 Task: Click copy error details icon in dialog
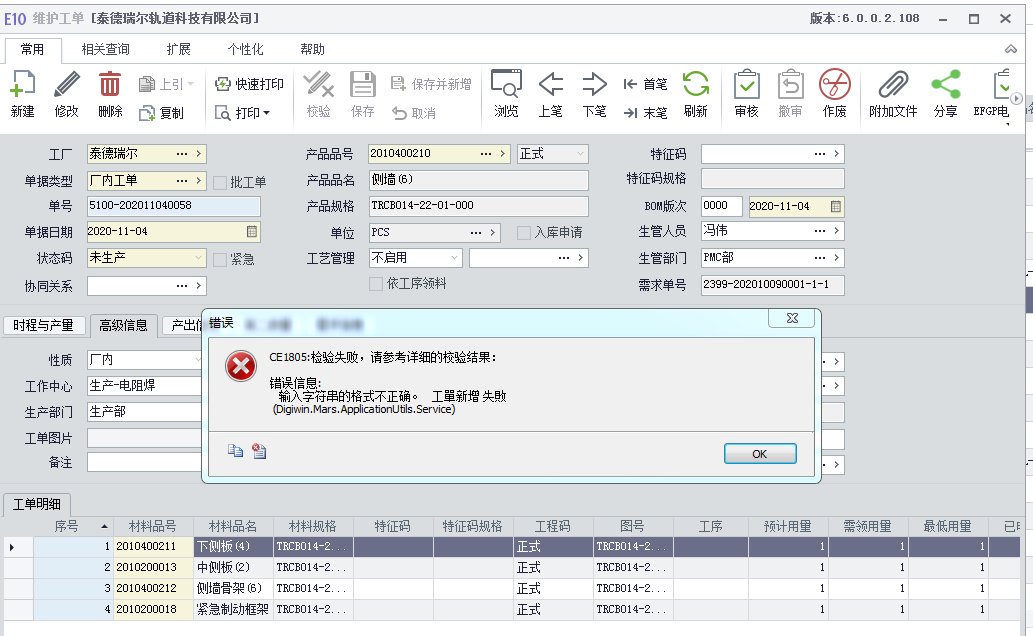(x=259, y=451)
